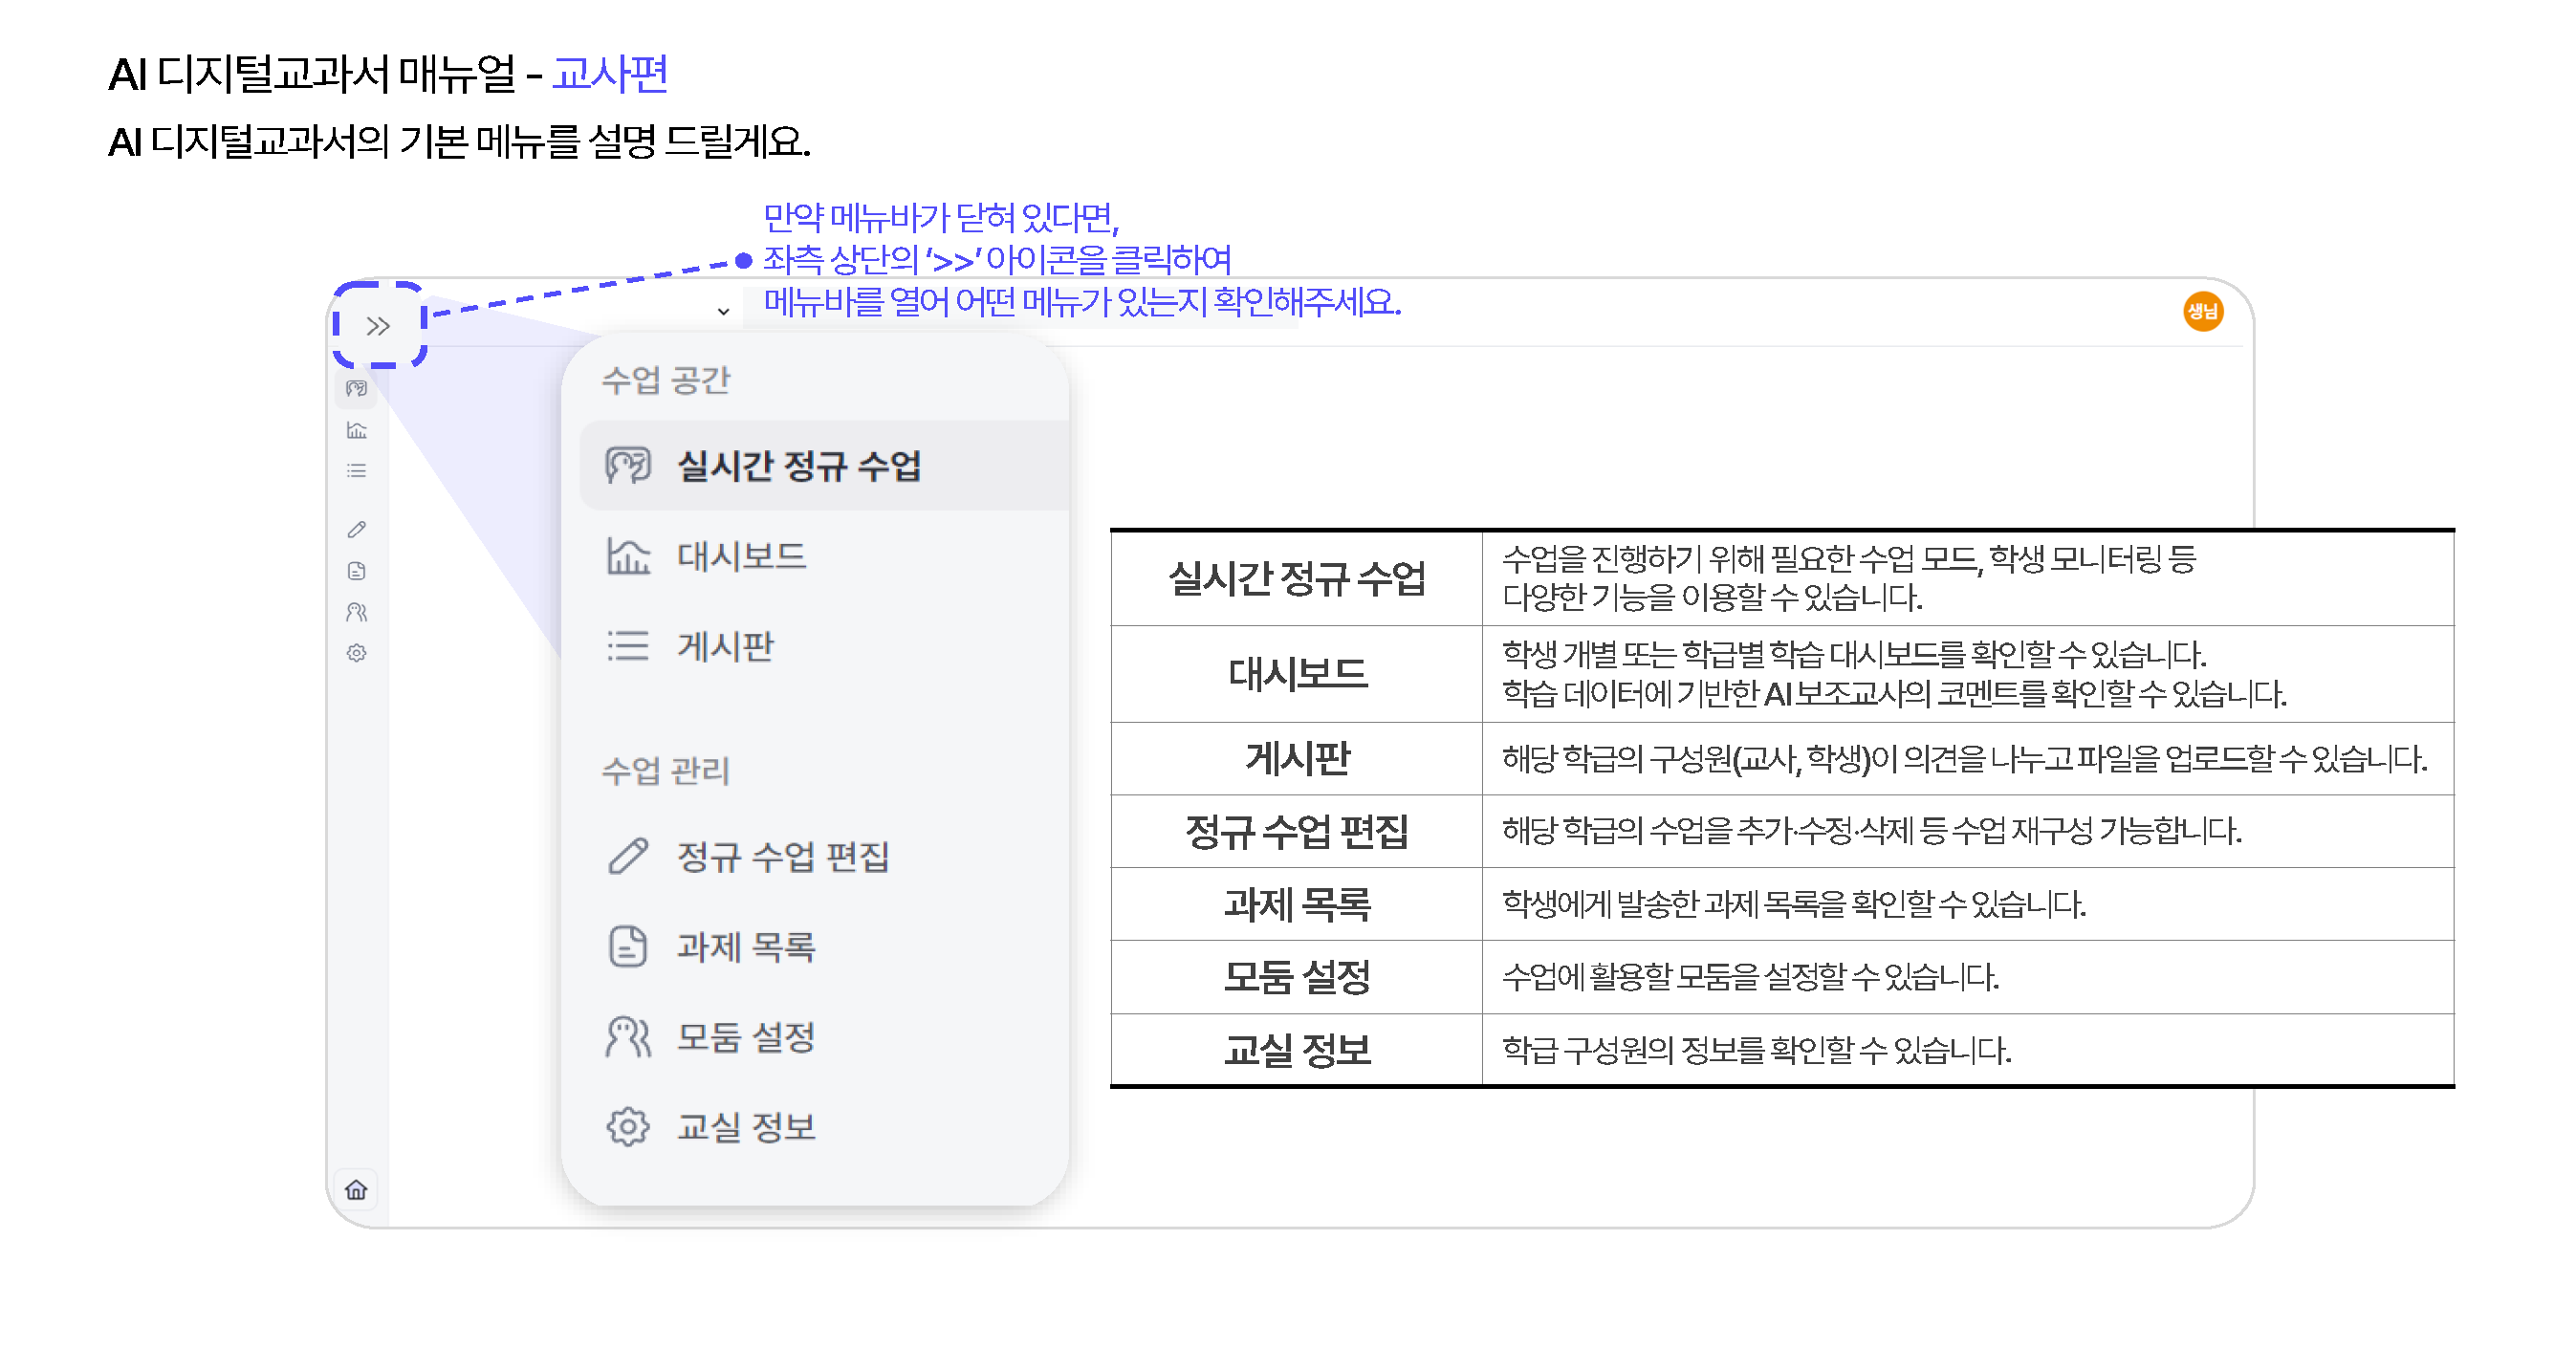2576x1348 pixels.
Task: Click the 교사편 title text
Action: [610, 74]
